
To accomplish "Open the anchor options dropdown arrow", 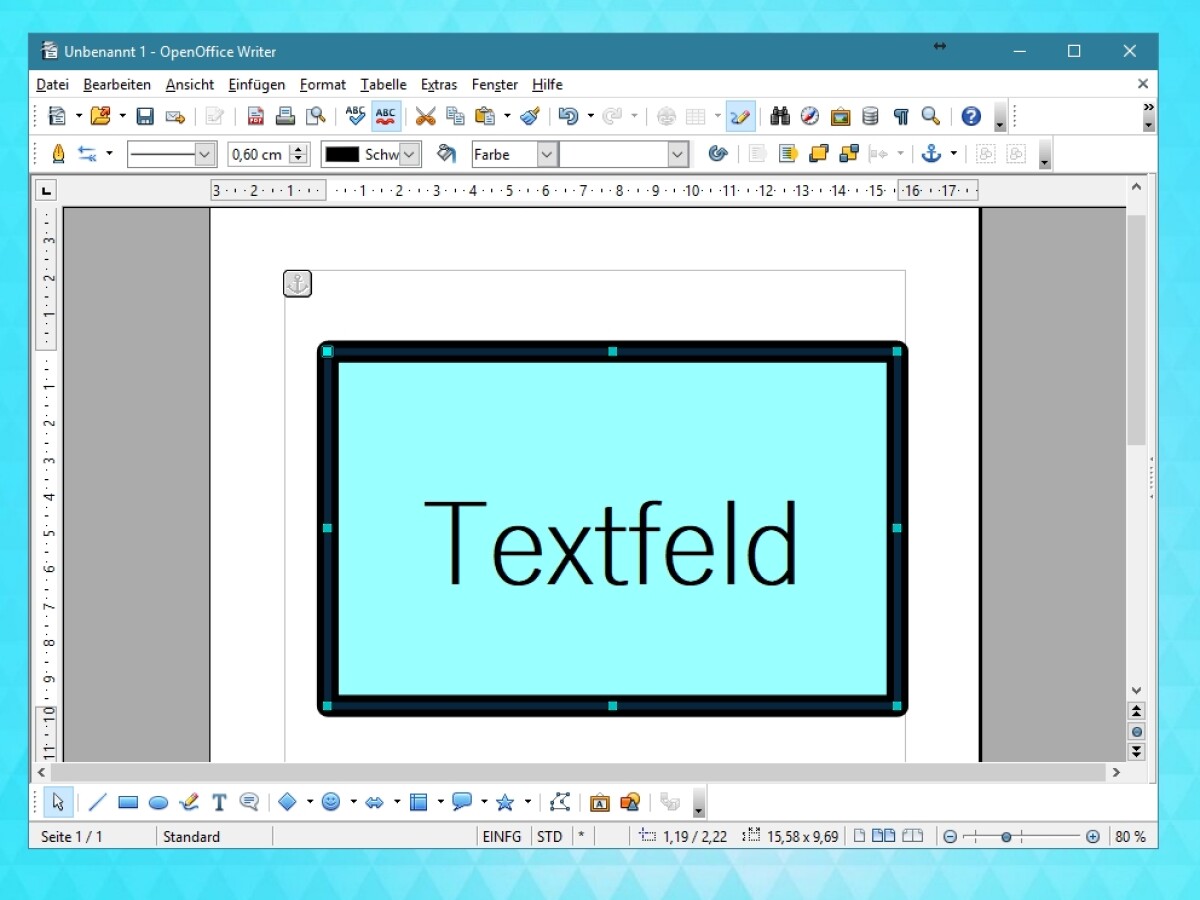I will [x=954, y=154].
